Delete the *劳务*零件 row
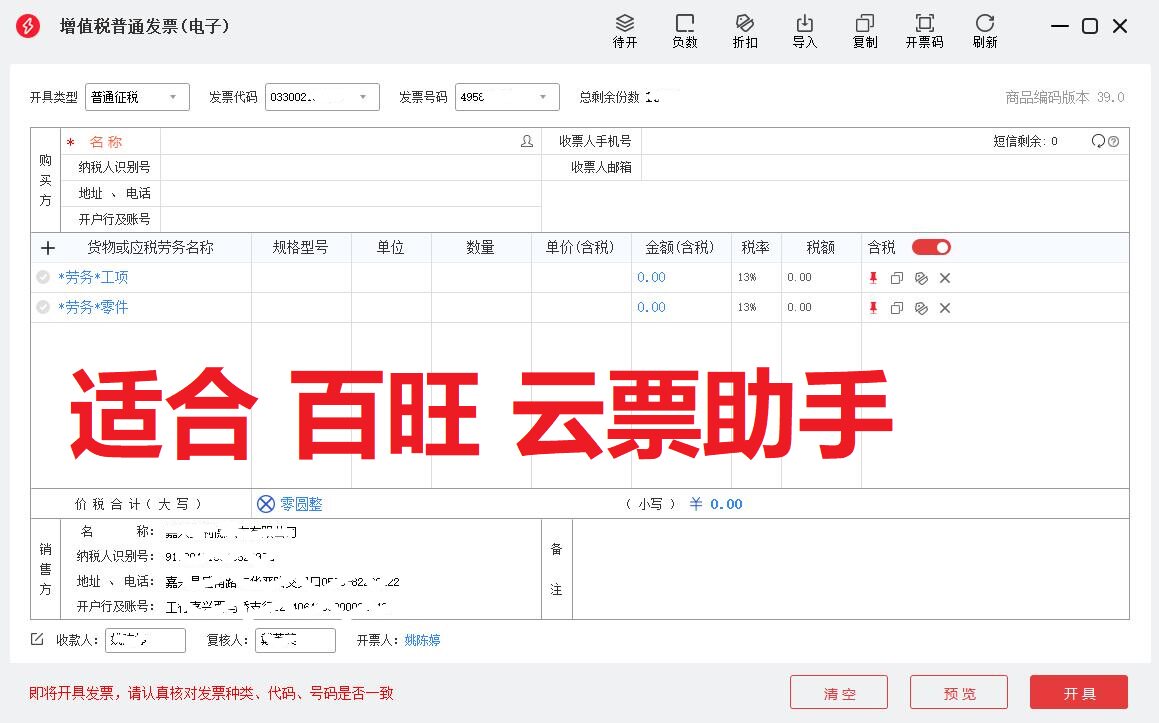This screenshot has height=723, width=1159. (x=945, y=308)
